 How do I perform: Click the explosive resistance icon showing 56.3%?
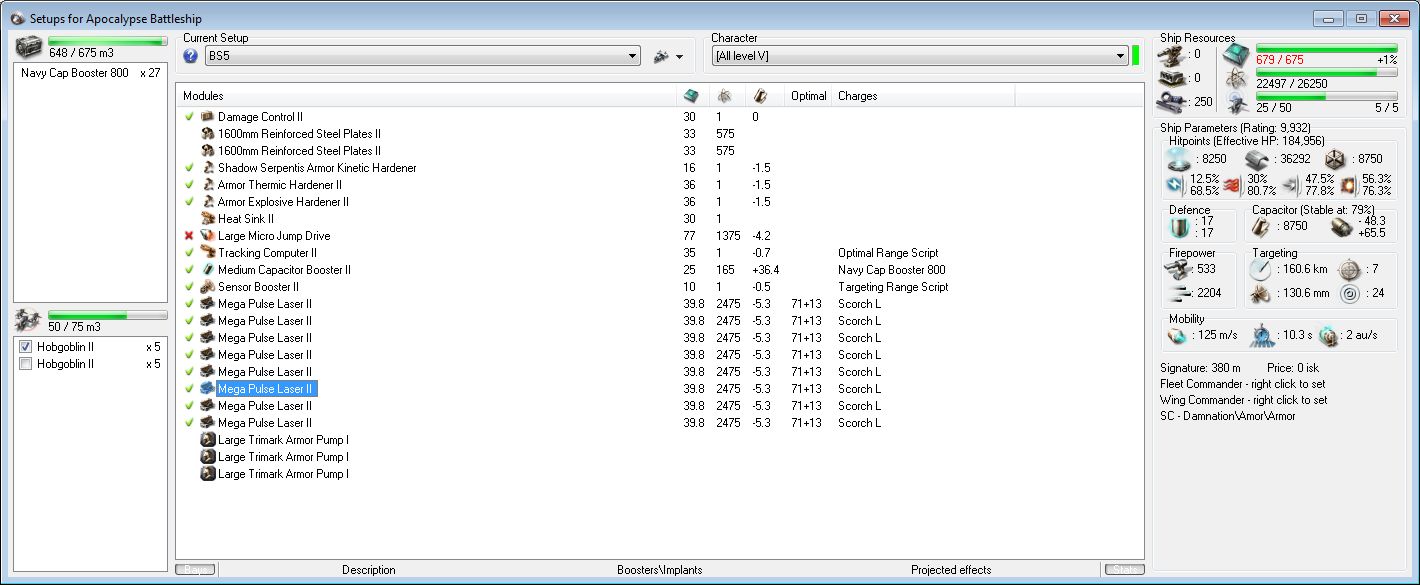click(x=1348, y=185)
